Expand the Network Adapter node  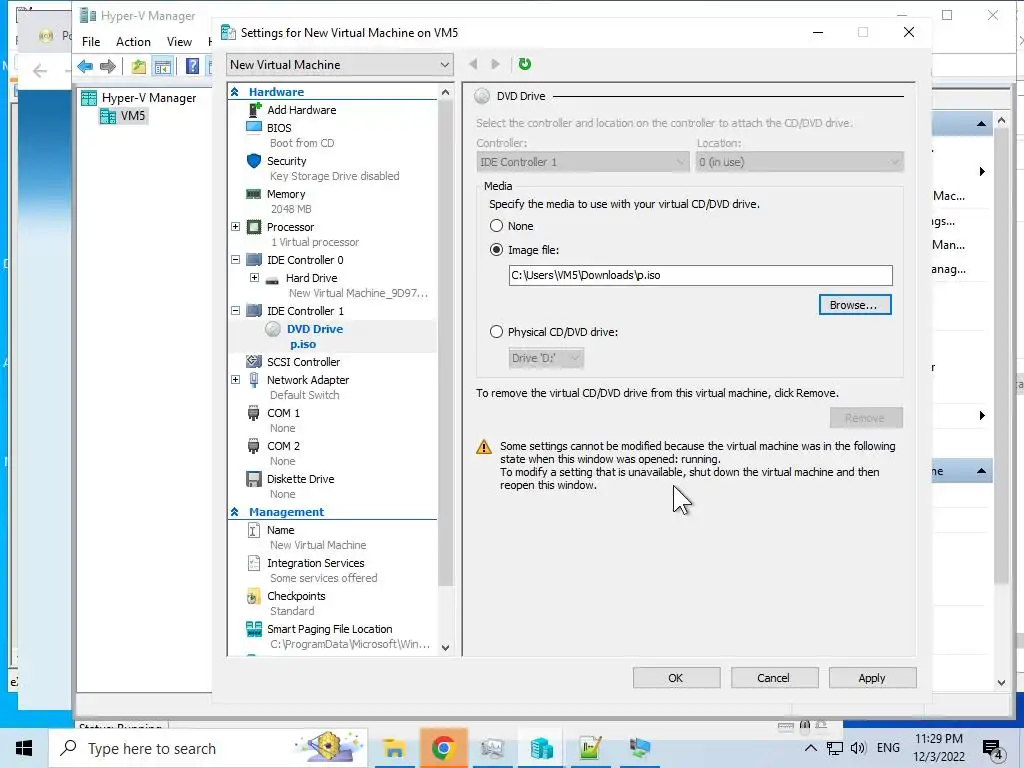coord(236,379)
